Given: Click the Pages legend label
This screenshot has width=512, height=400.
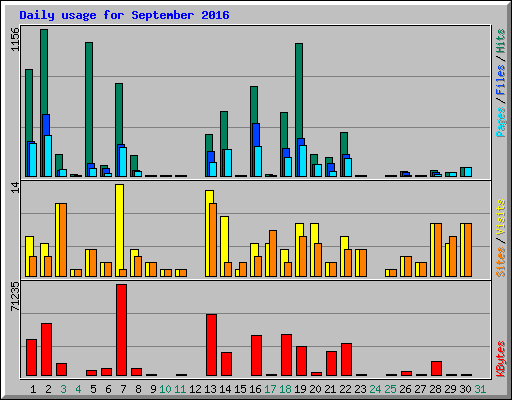Looking at the screenshot, I should [501, 122].
